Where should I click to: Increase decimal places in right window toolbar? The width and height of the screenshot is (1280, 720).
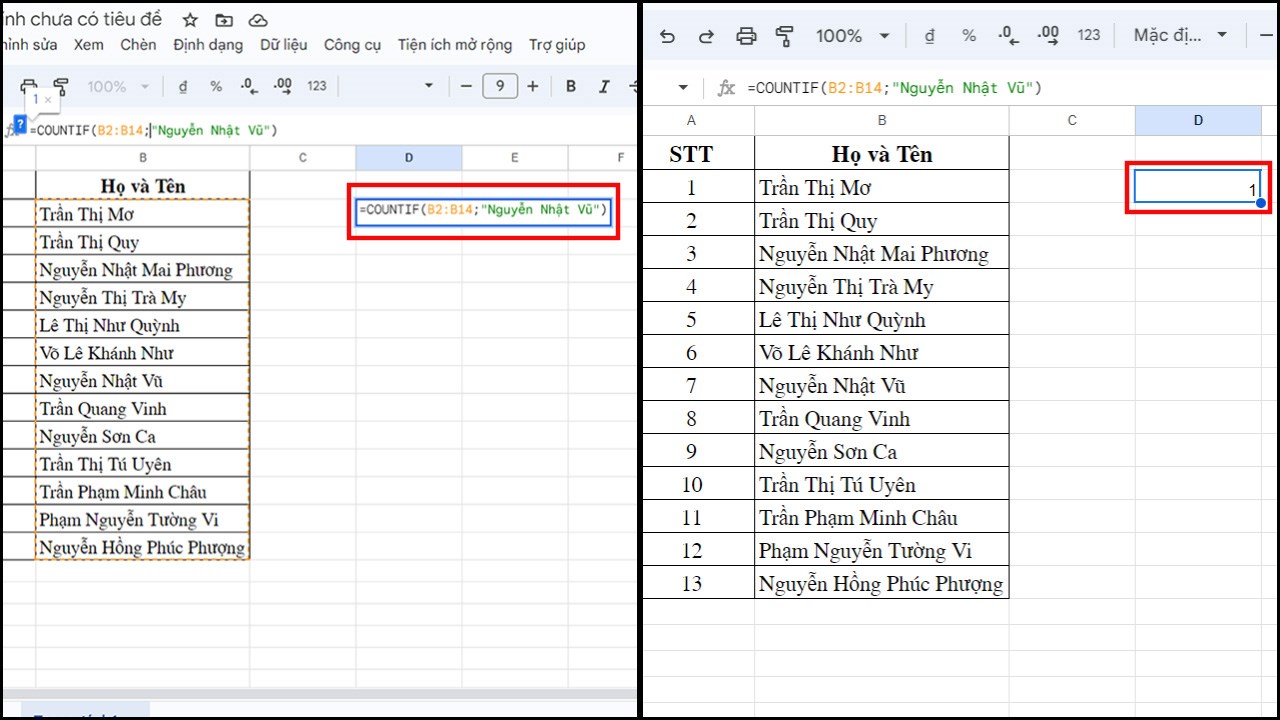(1047, 36)
